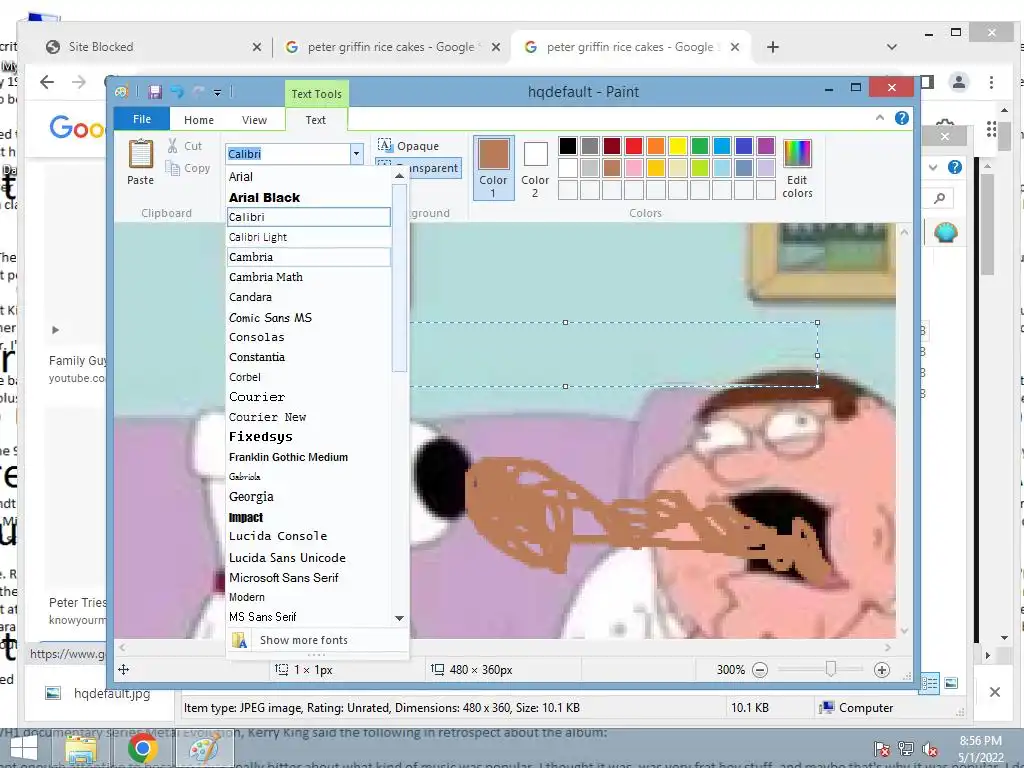Choose Georgia from the font list
Viewport: 1024px width, 768px height.
308,496
